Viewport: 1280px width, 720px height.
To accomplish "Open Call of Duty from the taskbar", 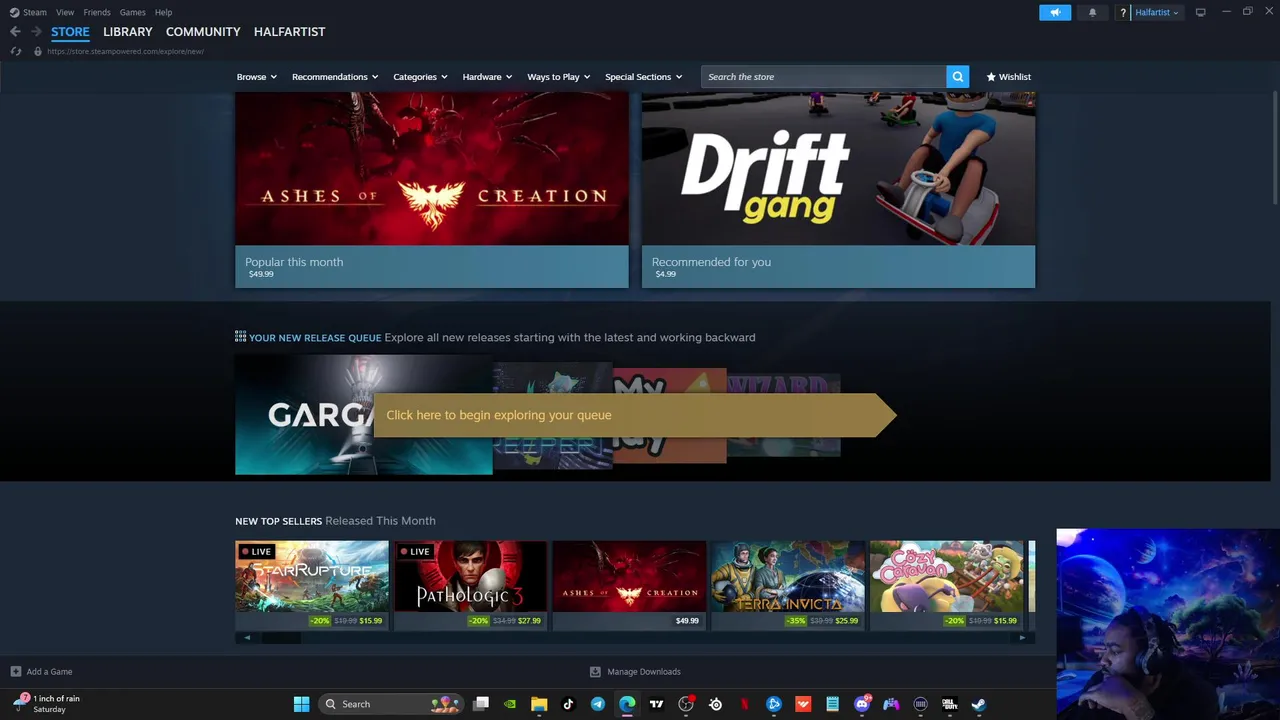I will 950,704.
